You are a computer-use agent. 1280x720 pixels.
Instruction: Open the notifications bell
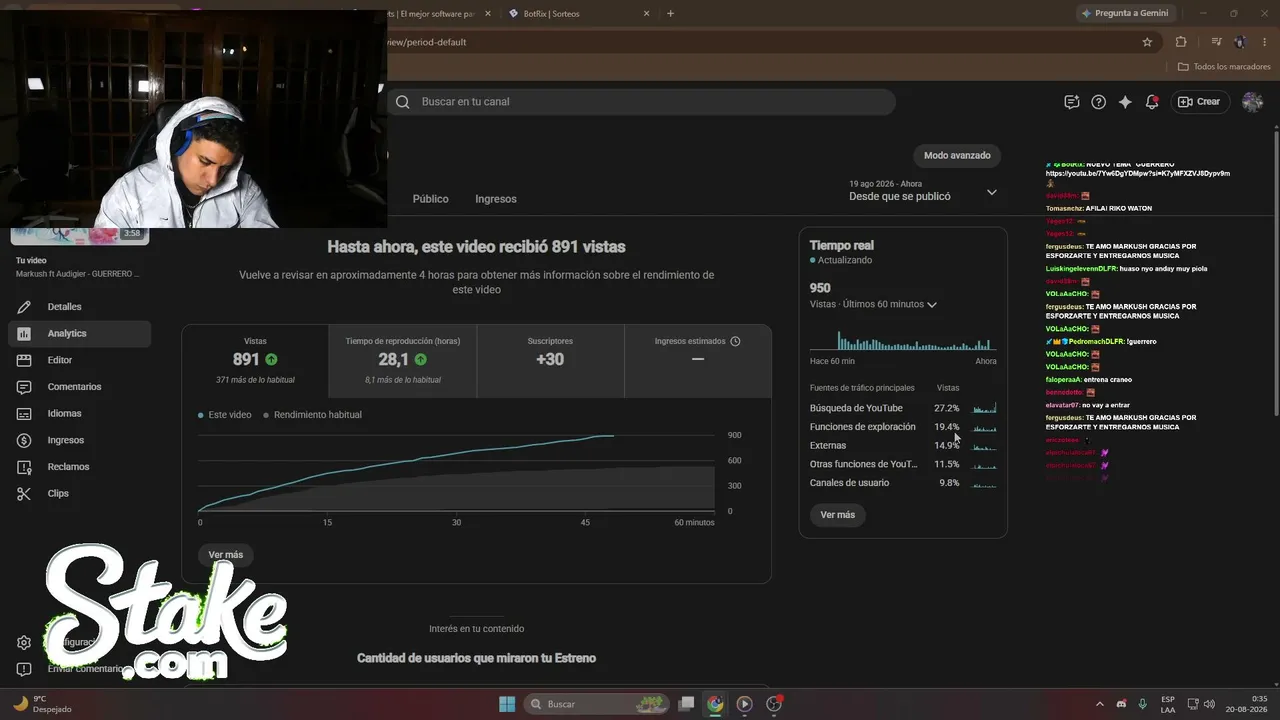(x=1152, y=102)
